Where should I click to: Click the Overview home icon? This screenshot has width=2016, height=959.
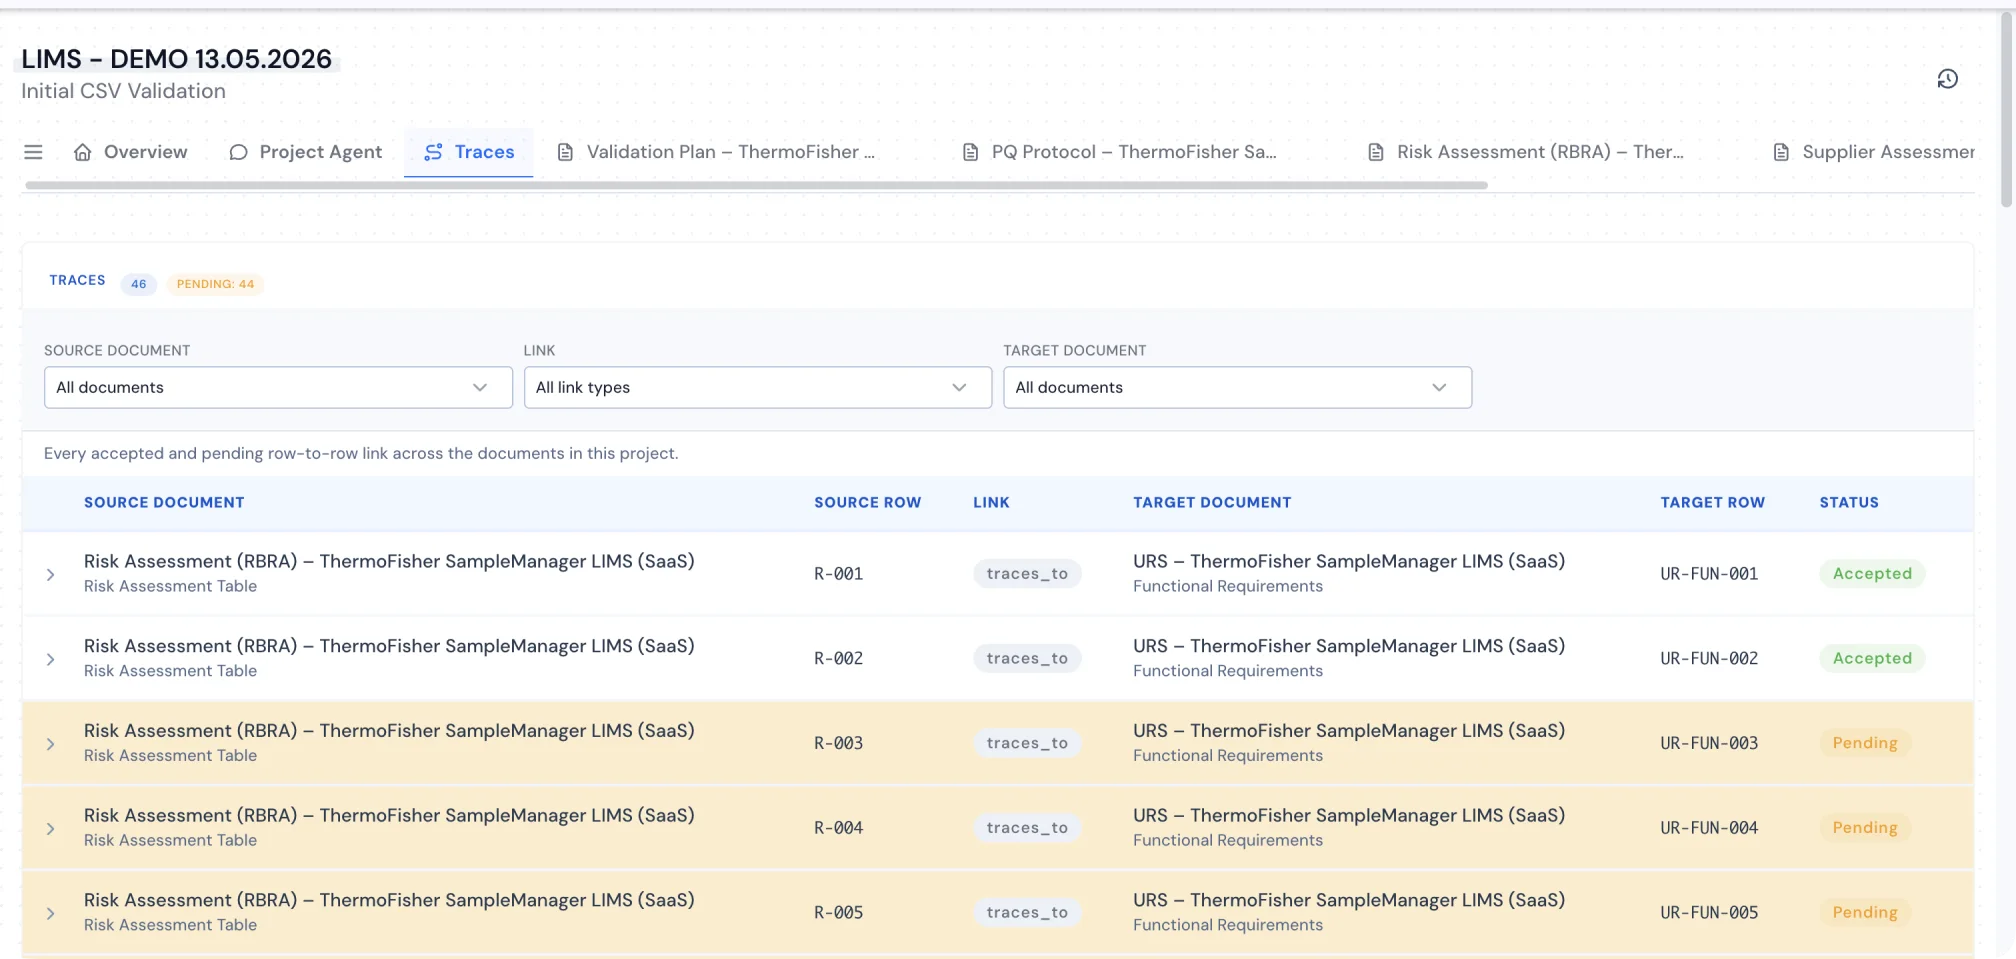click(83, 152)
